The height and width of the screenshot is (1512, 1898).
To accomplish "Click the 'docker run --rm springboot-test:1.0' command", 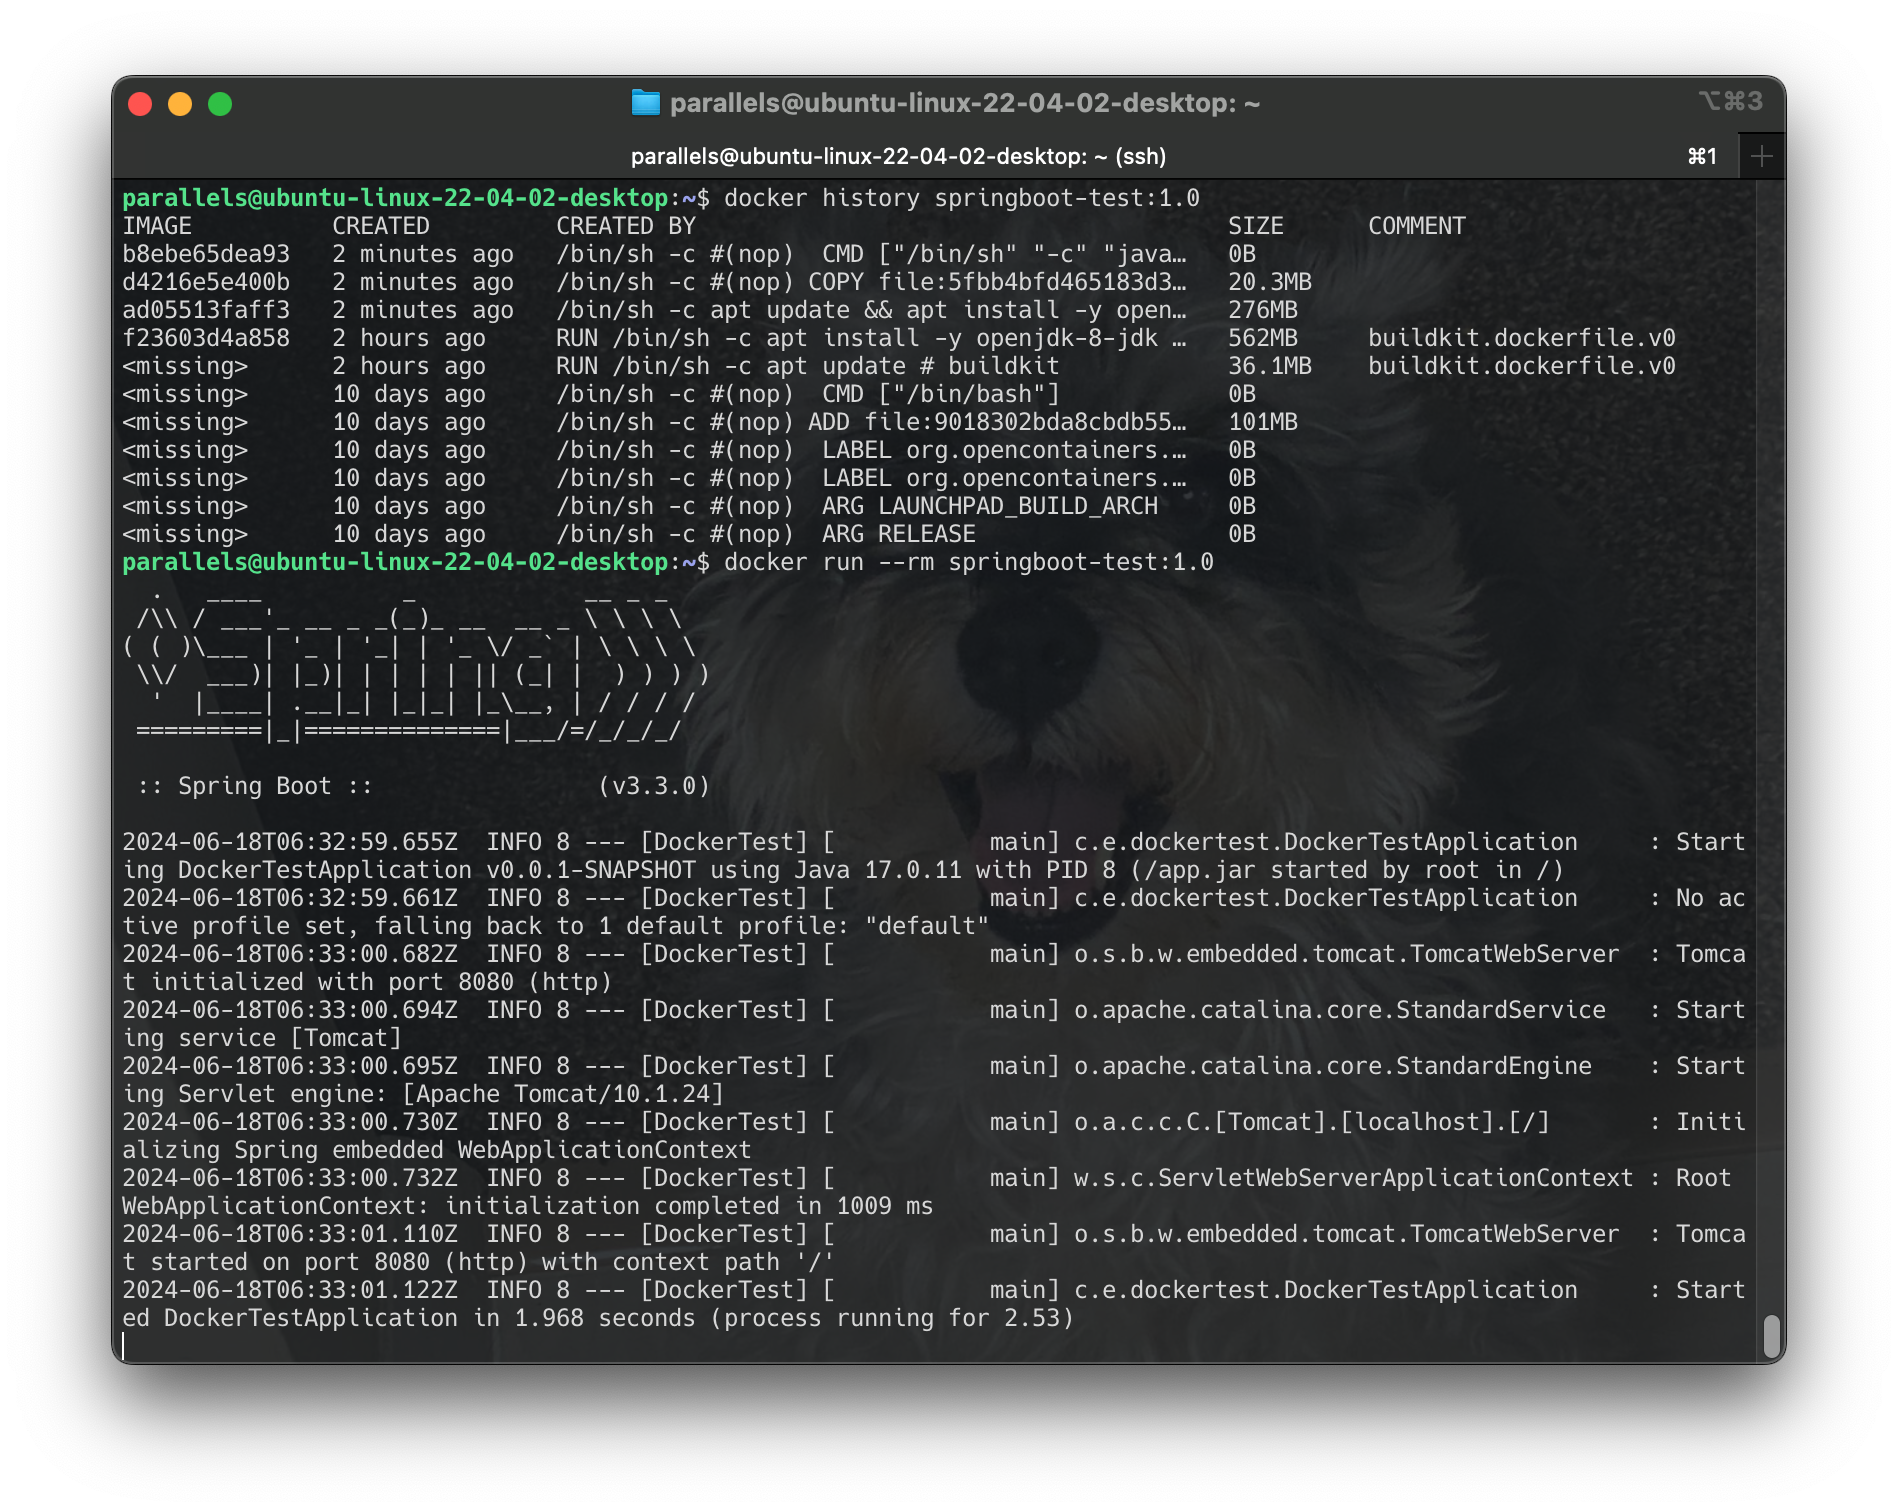I will click(969, 562).
